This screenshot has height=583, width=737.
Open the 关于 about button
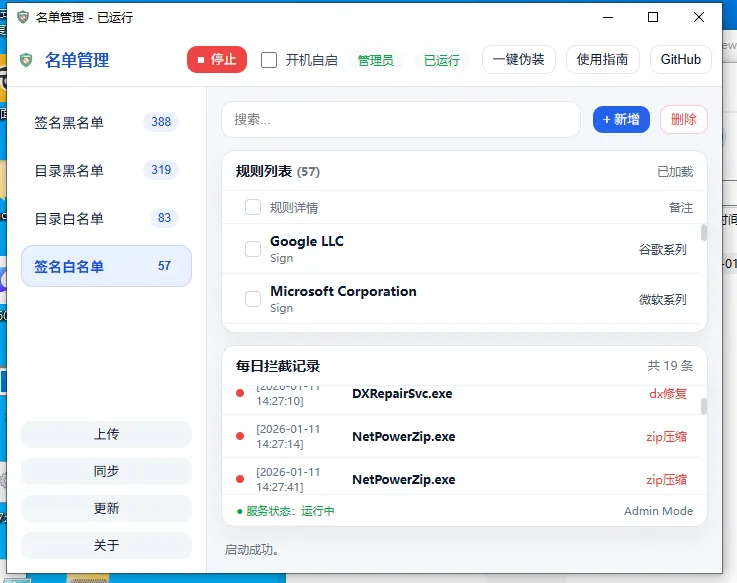click(x=106, y=545)
